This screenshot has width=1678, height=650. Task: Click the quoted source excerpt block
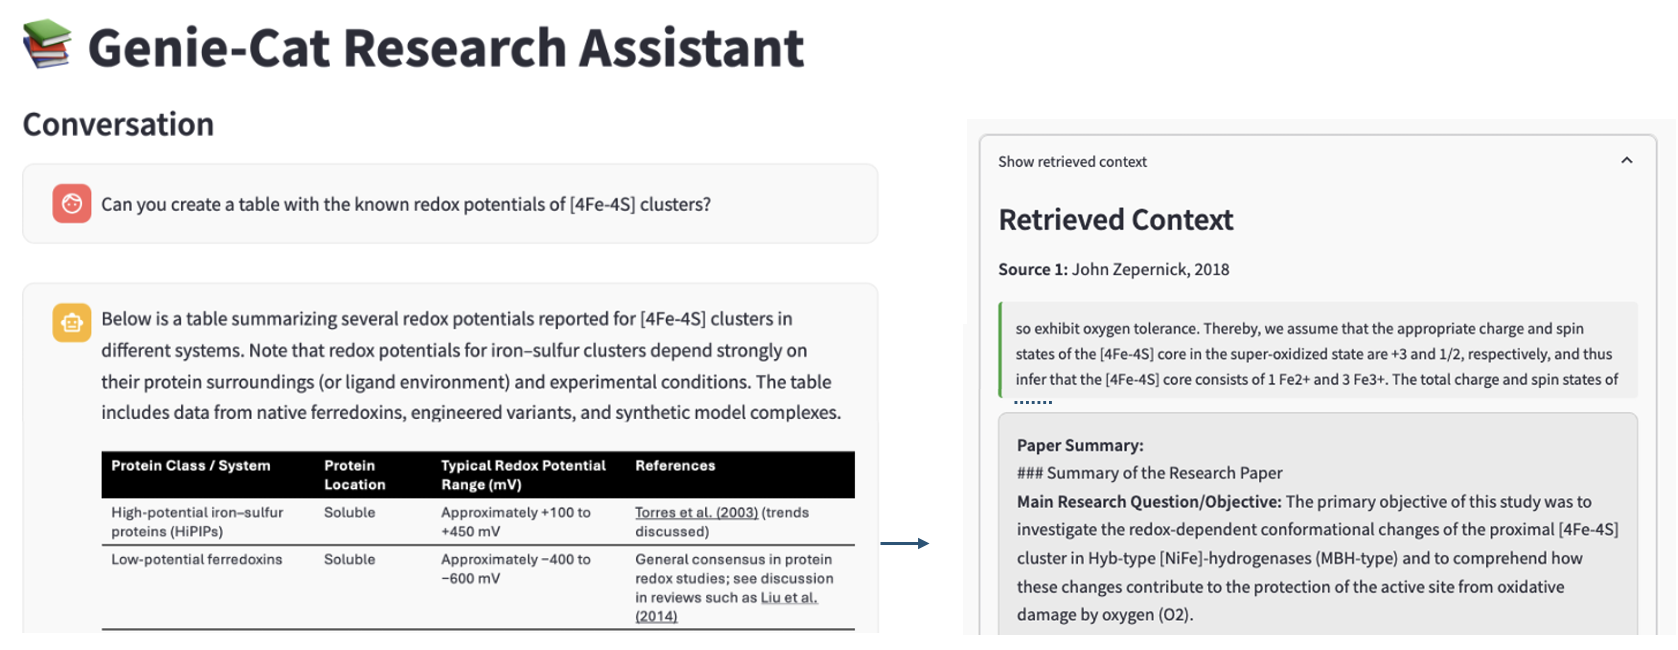[1316, 354]
